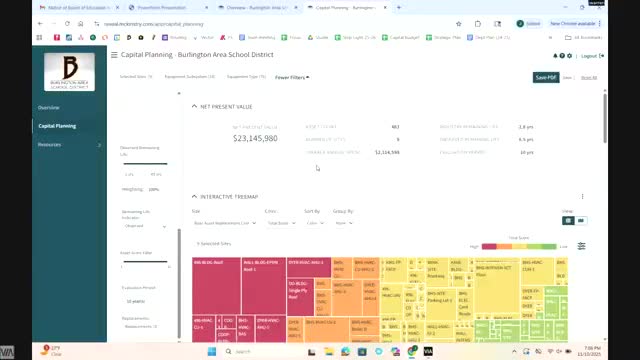
Task: Switch to the treemap grid view toggle
Action: tap(568, 221)
